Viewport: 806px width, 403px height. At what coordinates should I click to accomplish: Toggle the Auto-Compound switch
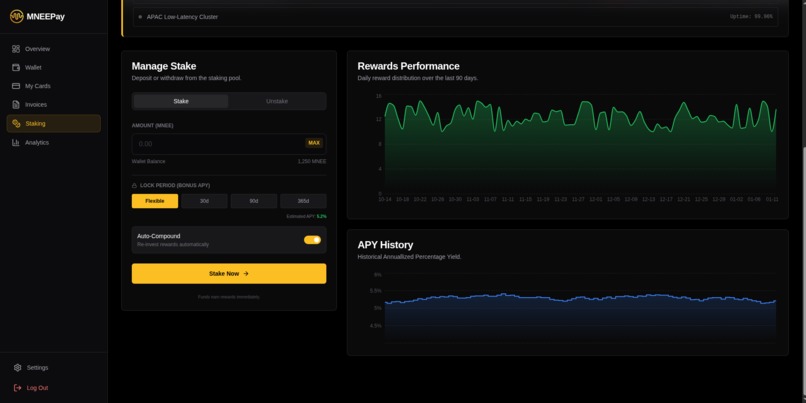click(312, 240)
